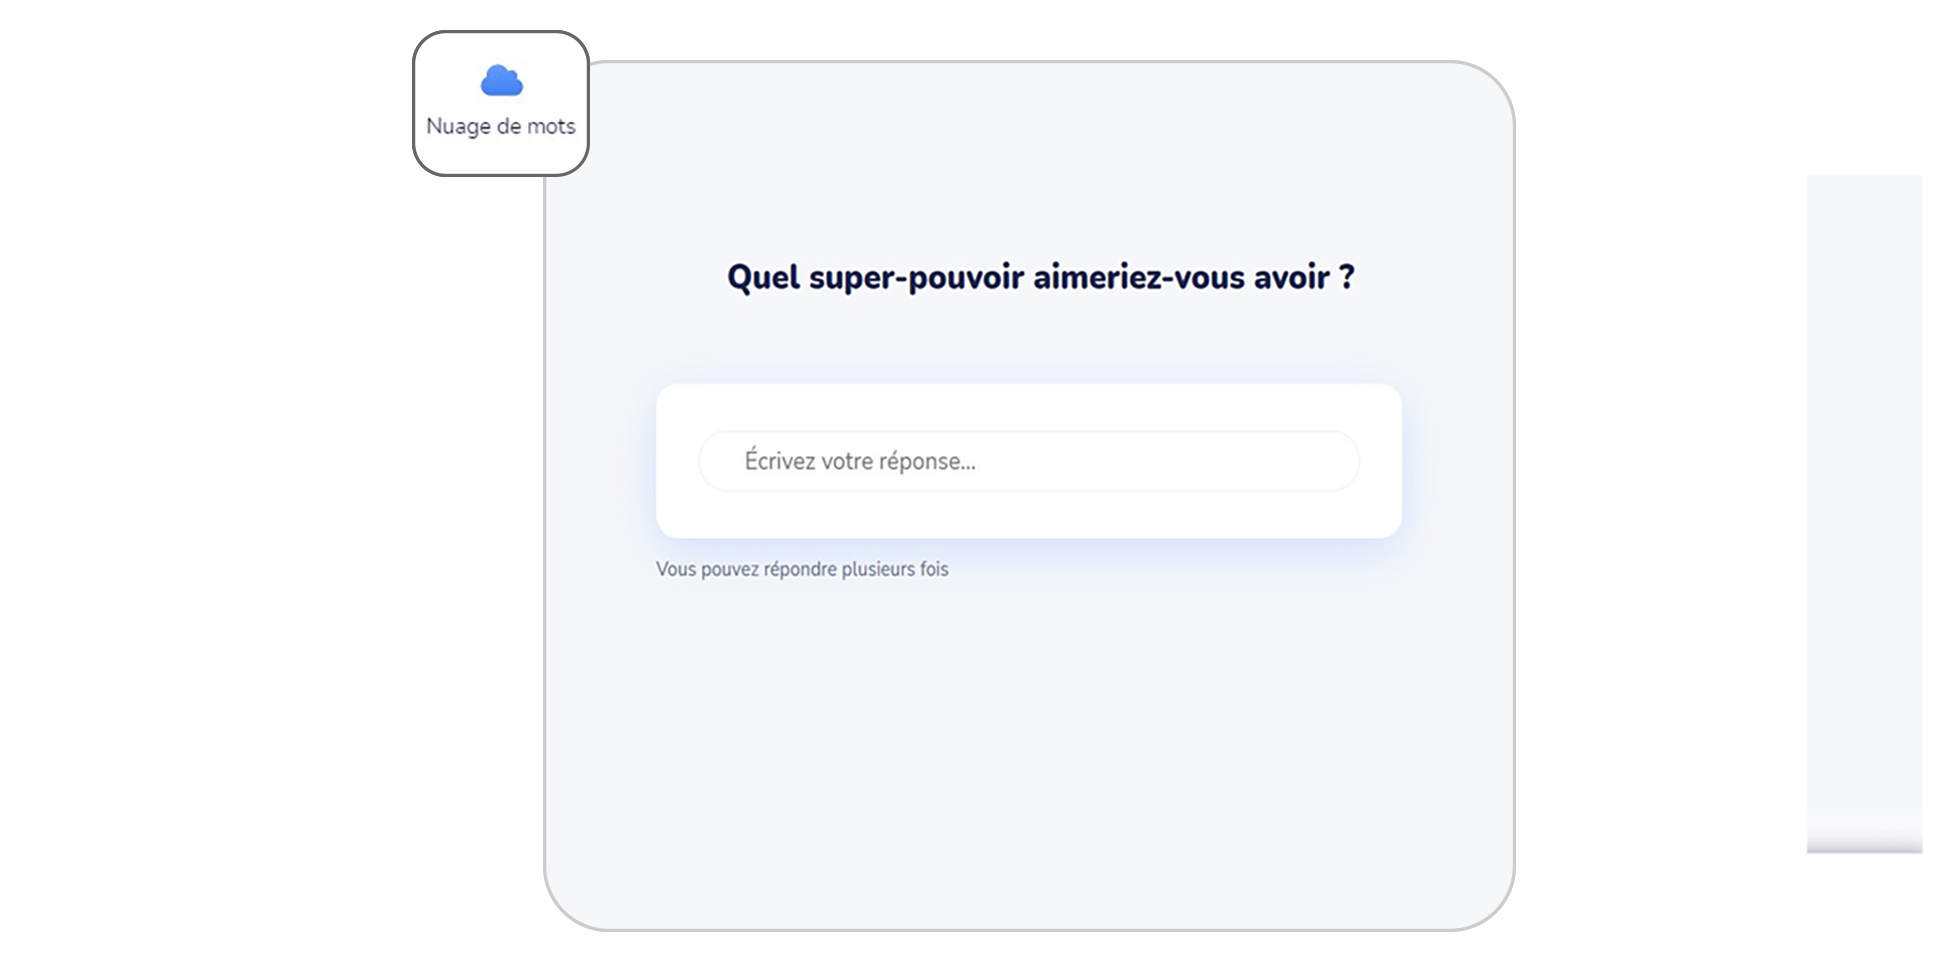
Task: Click the blue cloud icon
Action: point(501,81)
